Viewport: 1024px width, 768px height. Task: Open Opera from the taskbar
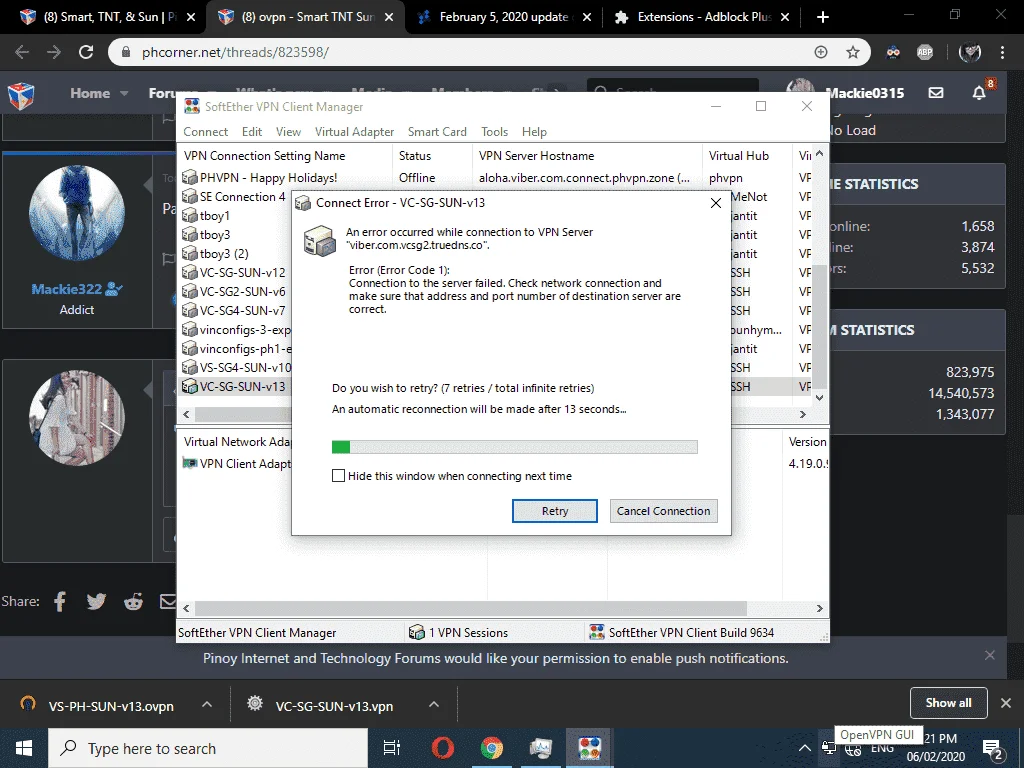(x=443, y=748)
